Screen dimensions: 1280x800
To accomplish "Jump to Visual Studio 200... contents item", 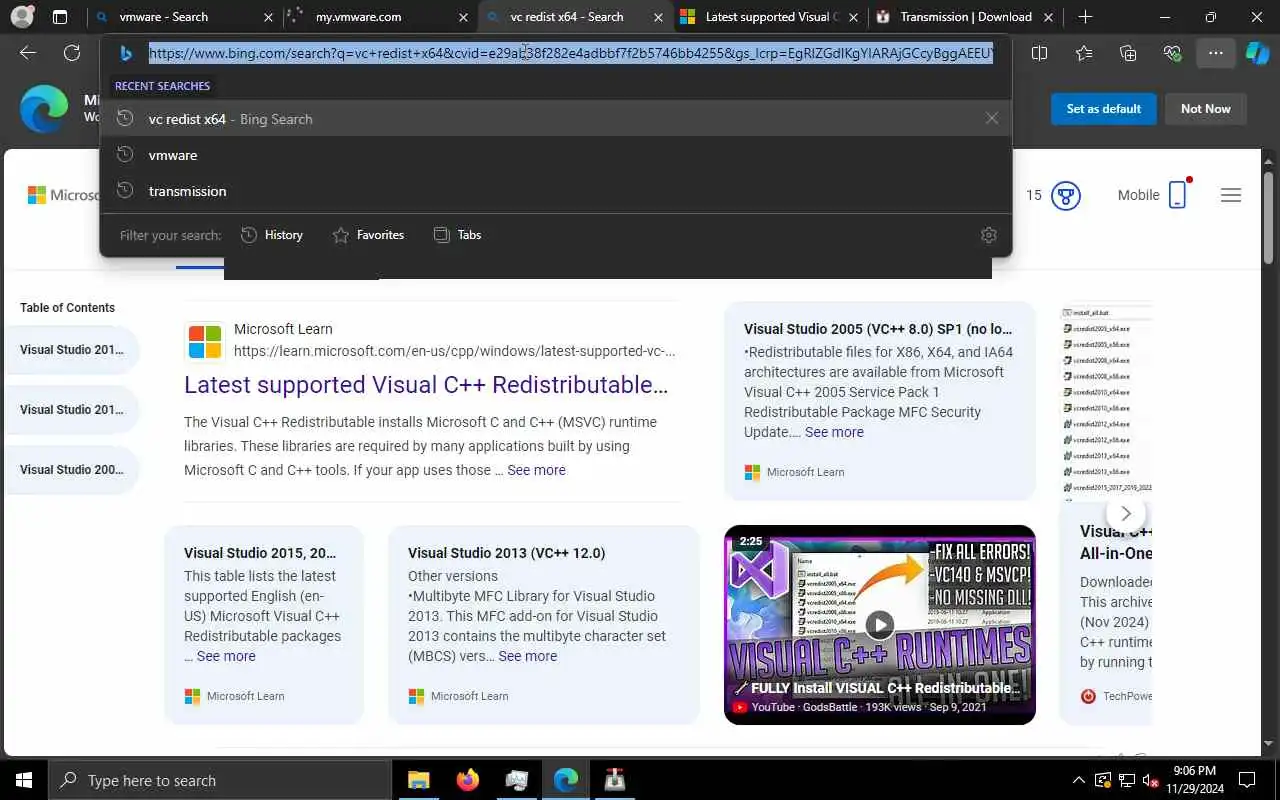I will tap(72, 470).
